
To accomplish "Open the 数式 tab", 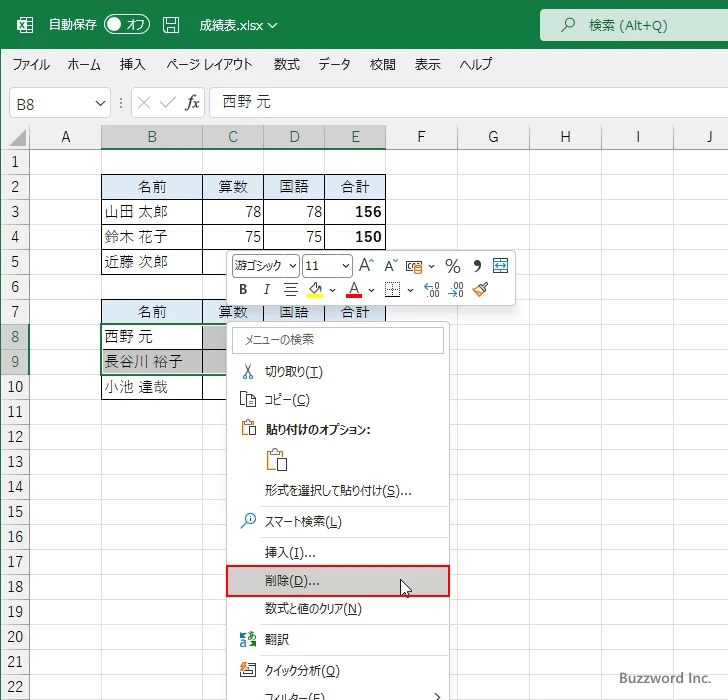I will coord(286,64).
